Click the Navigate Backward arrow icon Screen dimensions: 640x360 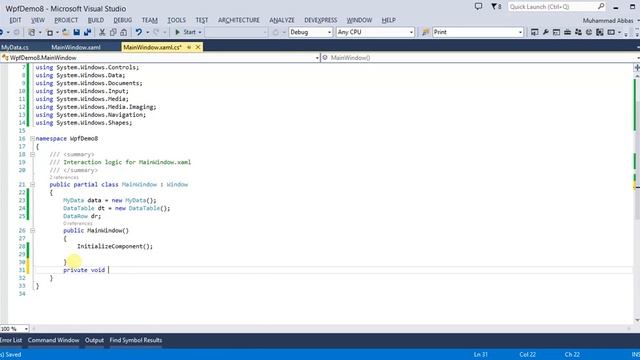click(x=2, y=32)
